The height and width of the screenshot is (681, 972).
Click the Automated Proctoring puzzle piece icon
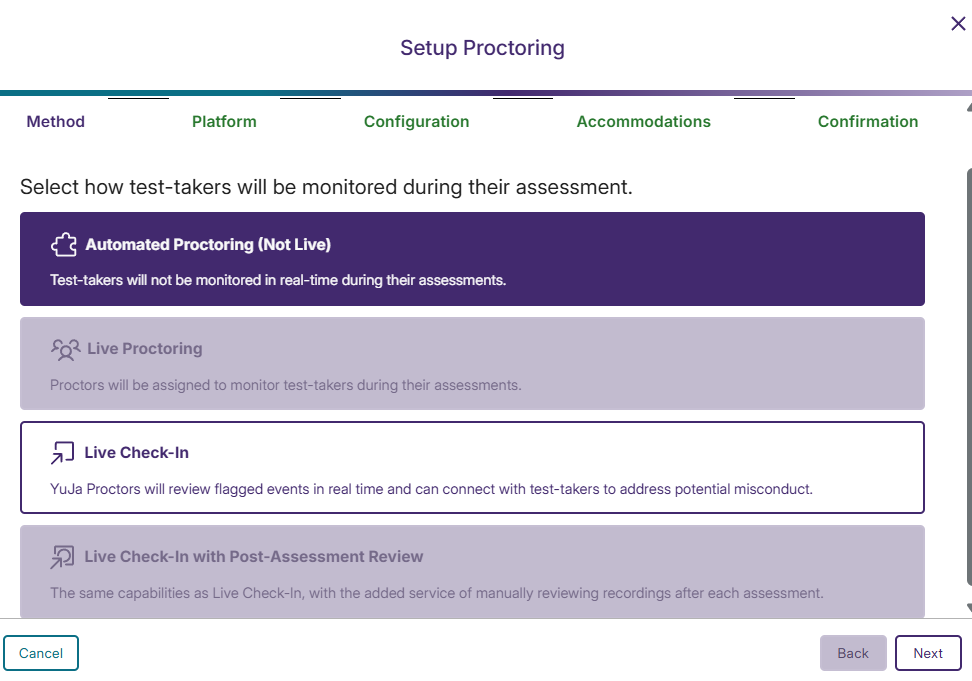click(x=64, y=243)
